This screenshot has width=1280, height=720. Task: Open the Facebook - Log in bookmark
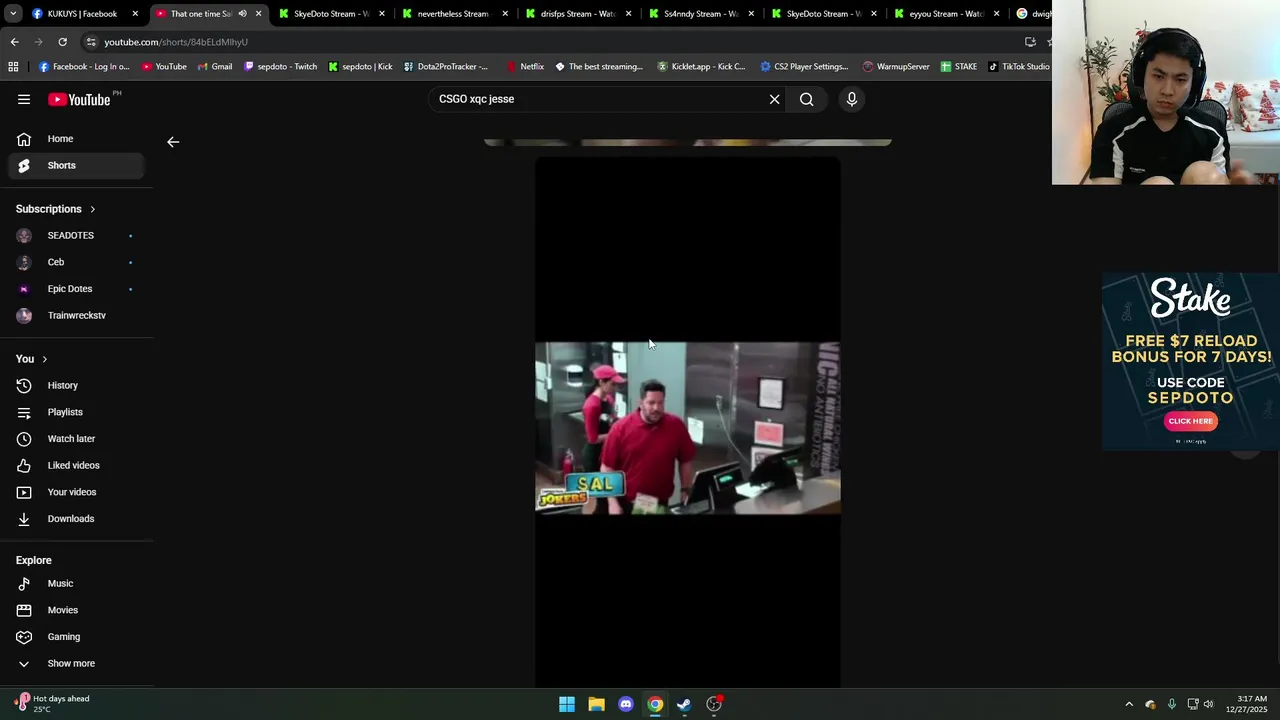tap(84, 67)
